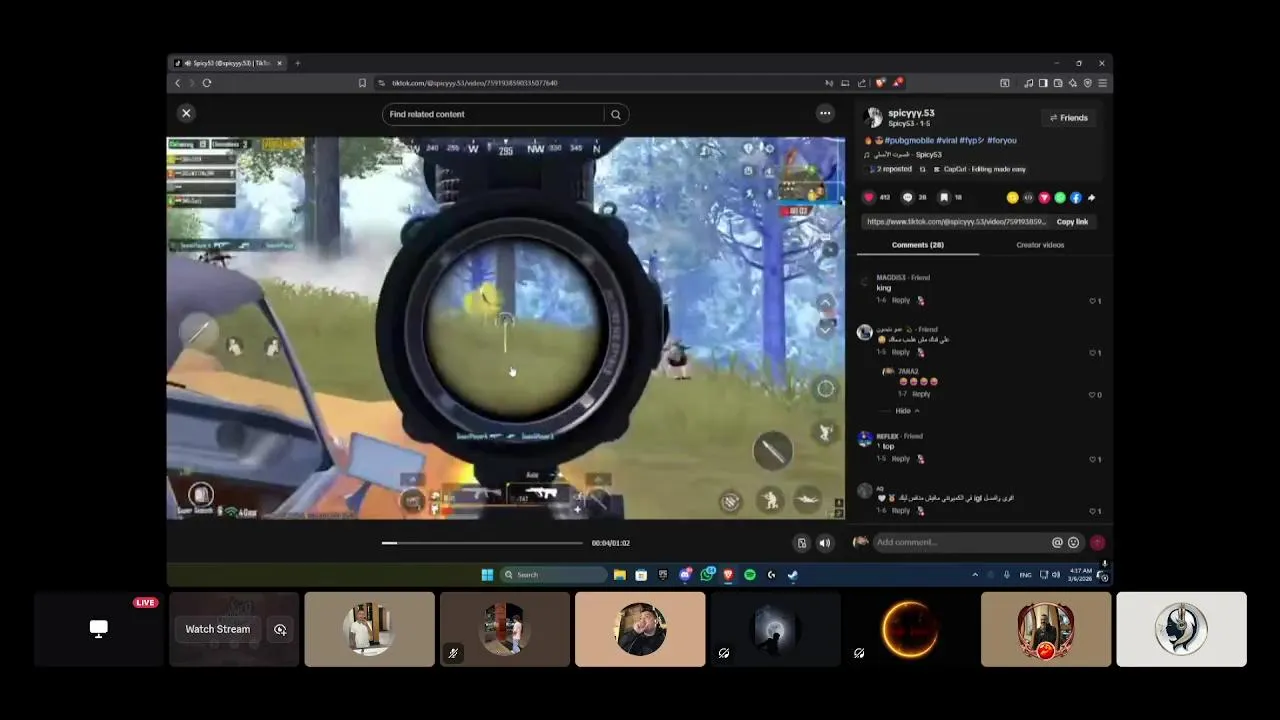Image resolution: width=1280 pixels, height=720 pixels.
Task: Like MAGDI53's "king" comment
Action: [x=1093, y=301]
